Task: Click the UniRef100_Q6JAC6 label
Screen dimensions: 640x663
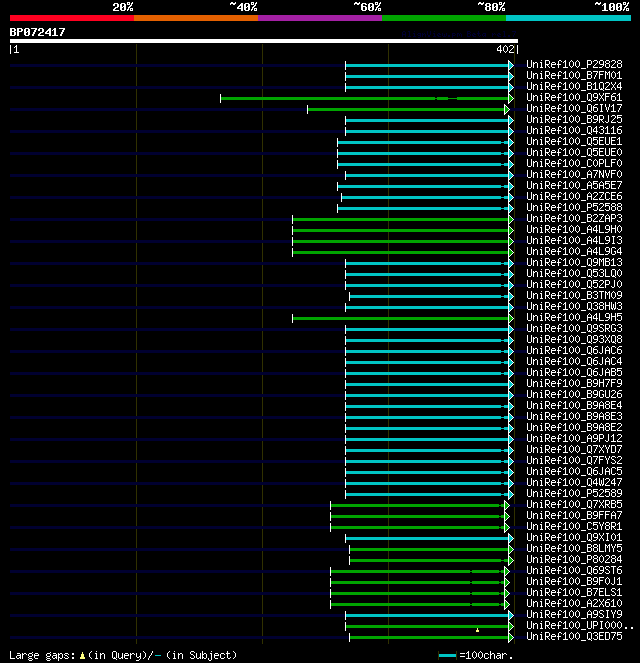Action: point(574,350)
